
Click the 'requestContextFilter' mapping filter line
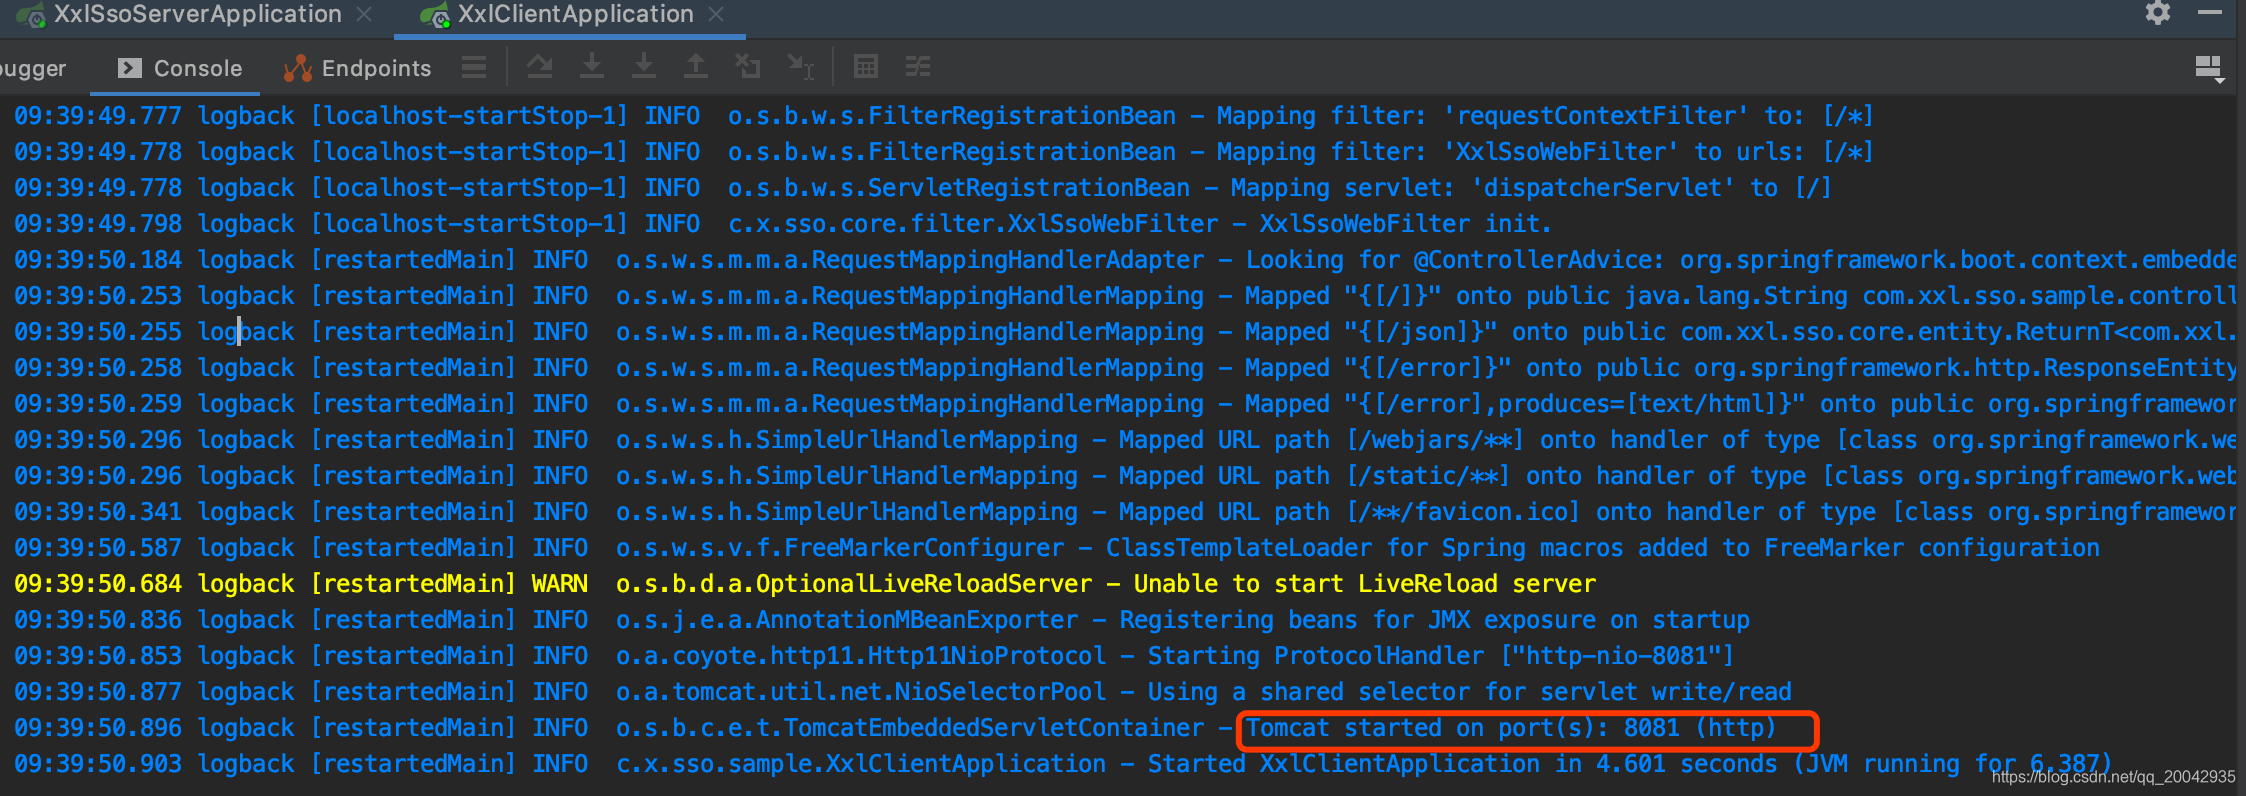(x=944, y=116)
